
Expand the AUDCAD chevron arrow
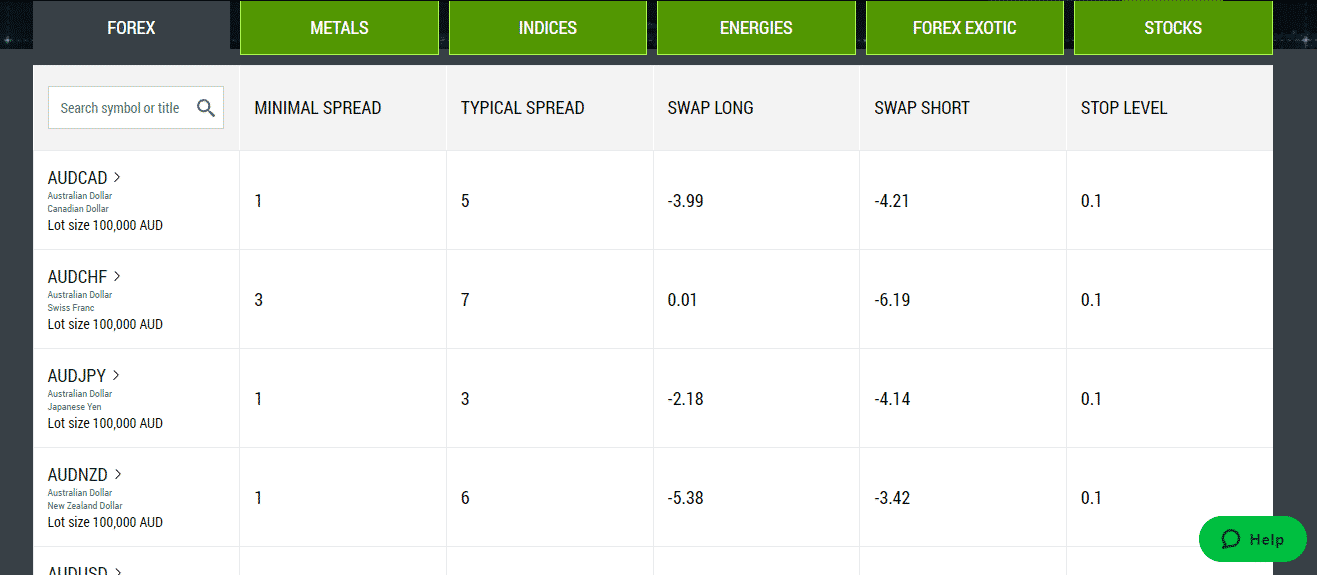pos(117,177)
